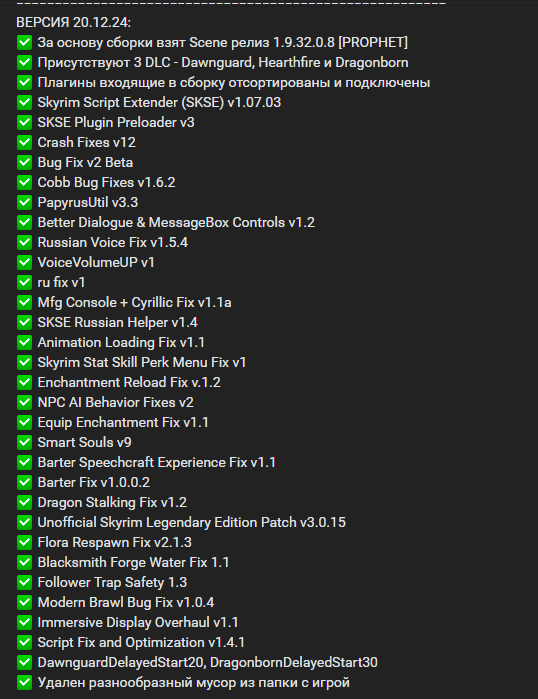The image size is (538, 699).
Task: Click 'Better Dialogue & MessageBox Controls v1.2' text
Action: 176,222
